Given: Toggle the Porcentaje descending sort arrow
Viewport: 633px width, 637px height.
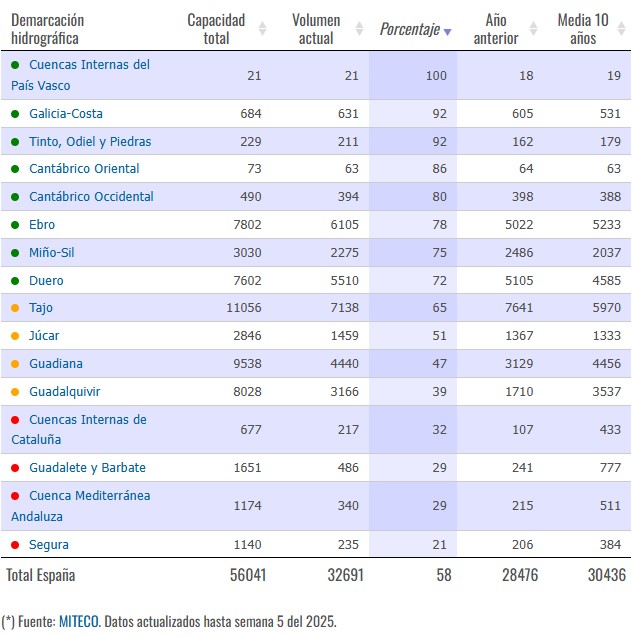Looking at the screenshot, I should 447,32.
